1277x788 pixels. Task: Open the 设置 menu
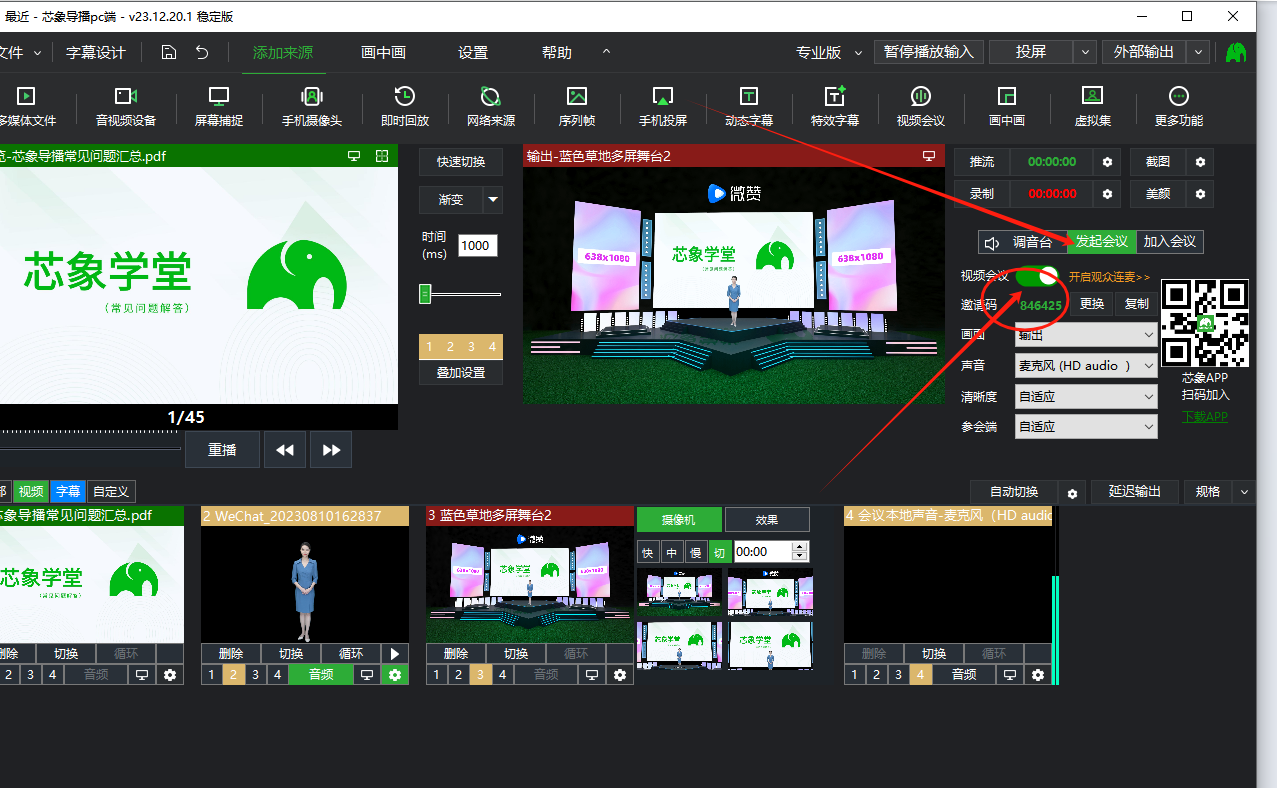coord(473,53)
